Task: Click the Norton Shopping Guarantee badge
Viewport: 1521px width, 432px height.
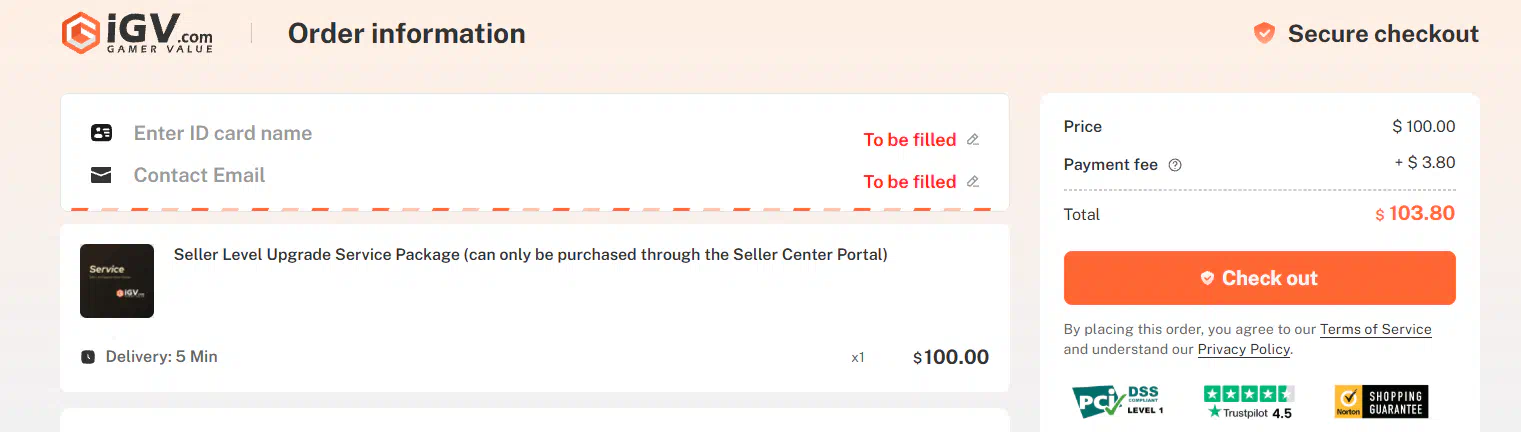Action: click(x=1381, y=401)
